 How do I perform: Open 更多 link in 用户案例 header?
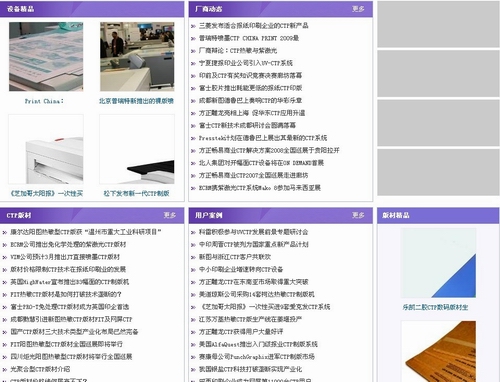(358, 215)
